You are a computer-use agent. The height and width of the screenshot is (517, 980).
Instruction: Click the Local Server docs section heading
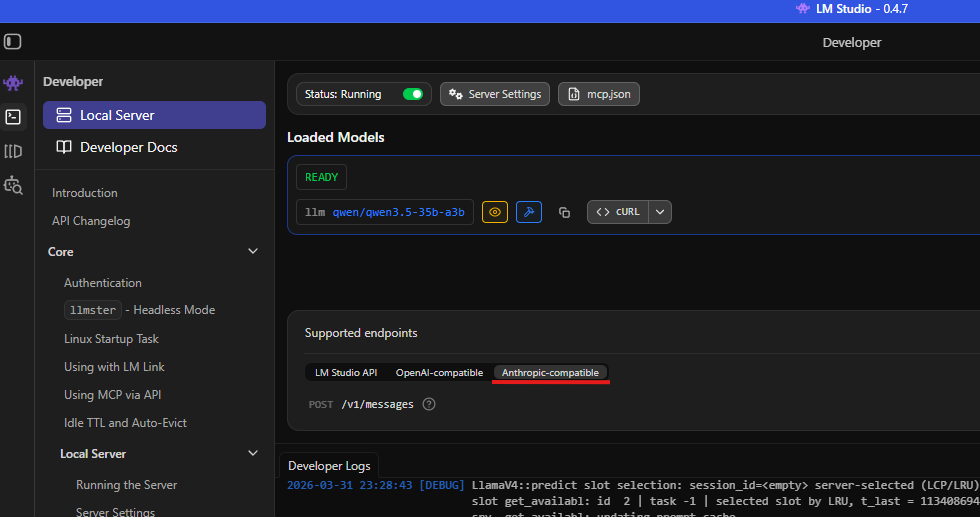click(92, 454)
